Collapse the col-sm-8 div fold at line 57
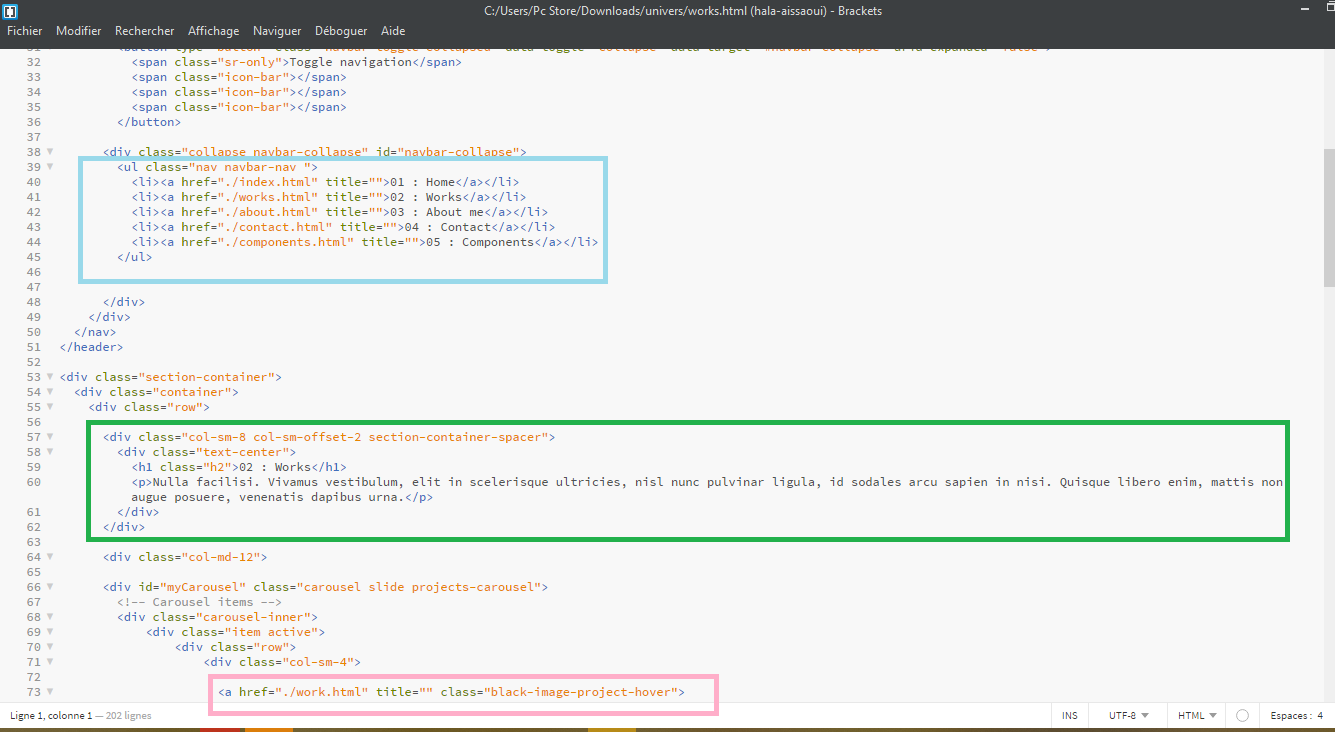The image size is (1335, 732). [49, 437]
